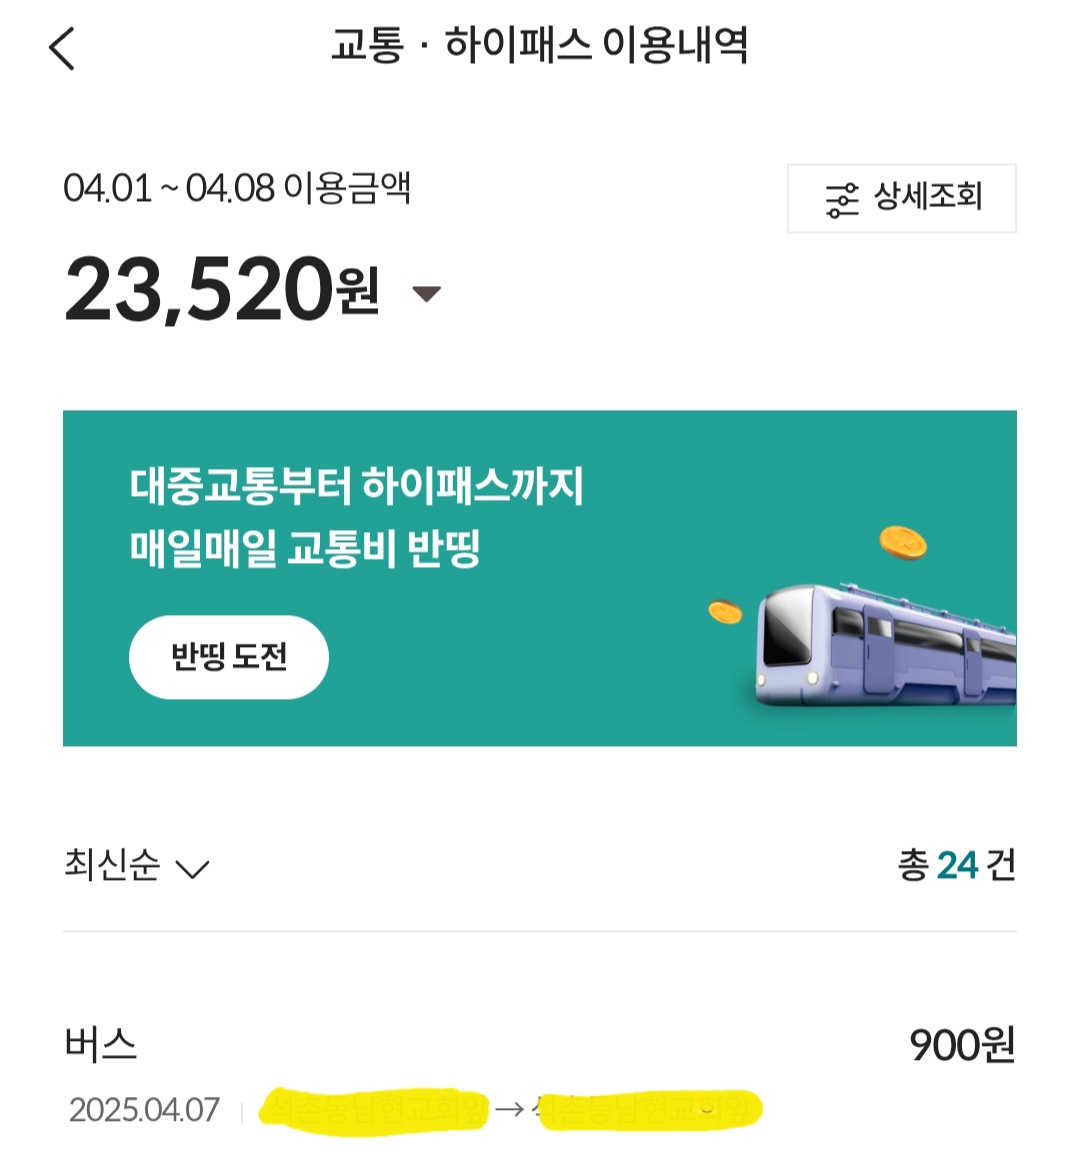Click the large gold coin above the train
1080x1175 pixels.
tap(902, 543)
